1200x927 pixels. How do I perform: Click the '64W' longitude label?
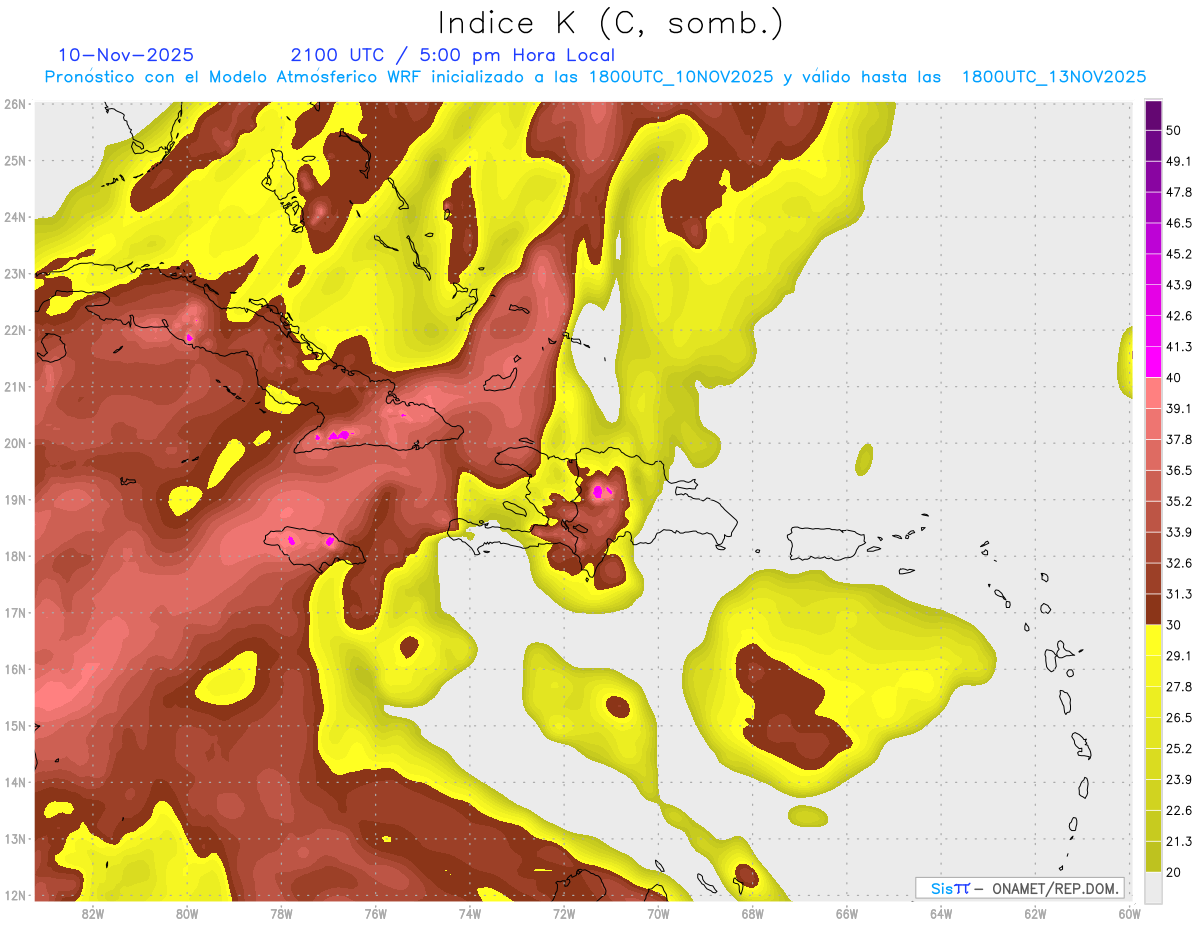(x=940, y=913)
